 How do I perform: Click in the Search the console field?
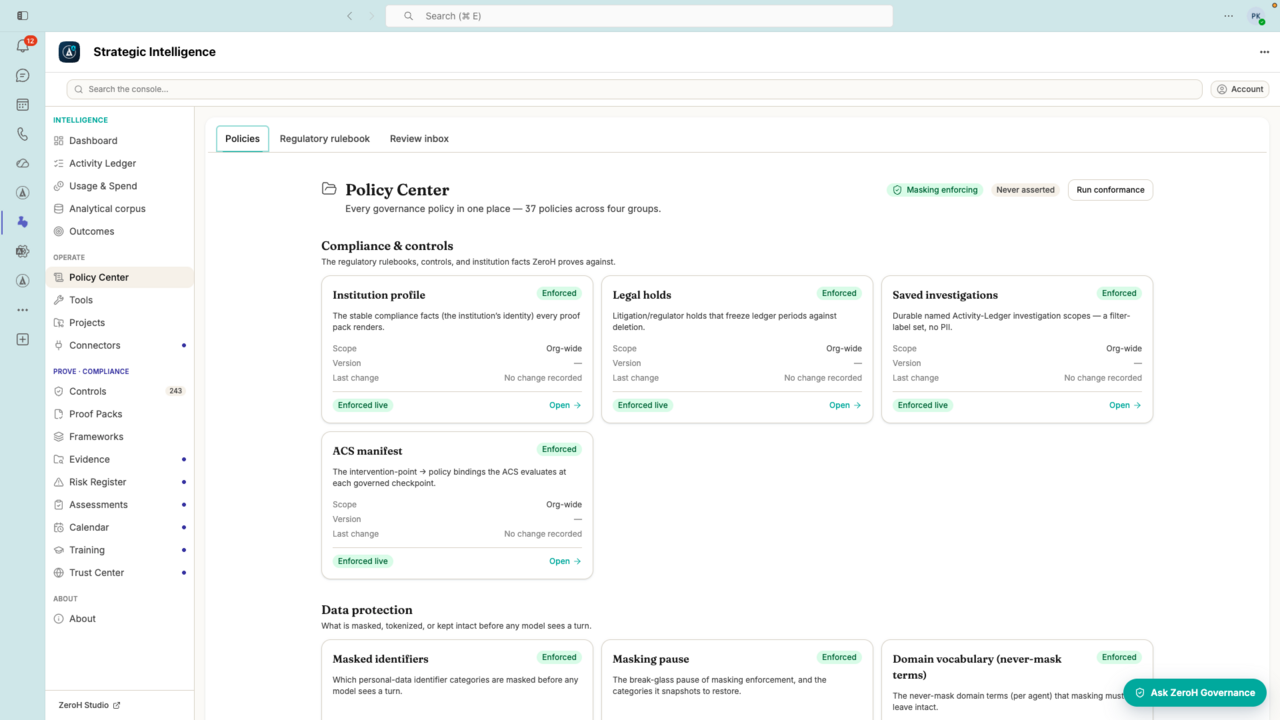634,89
